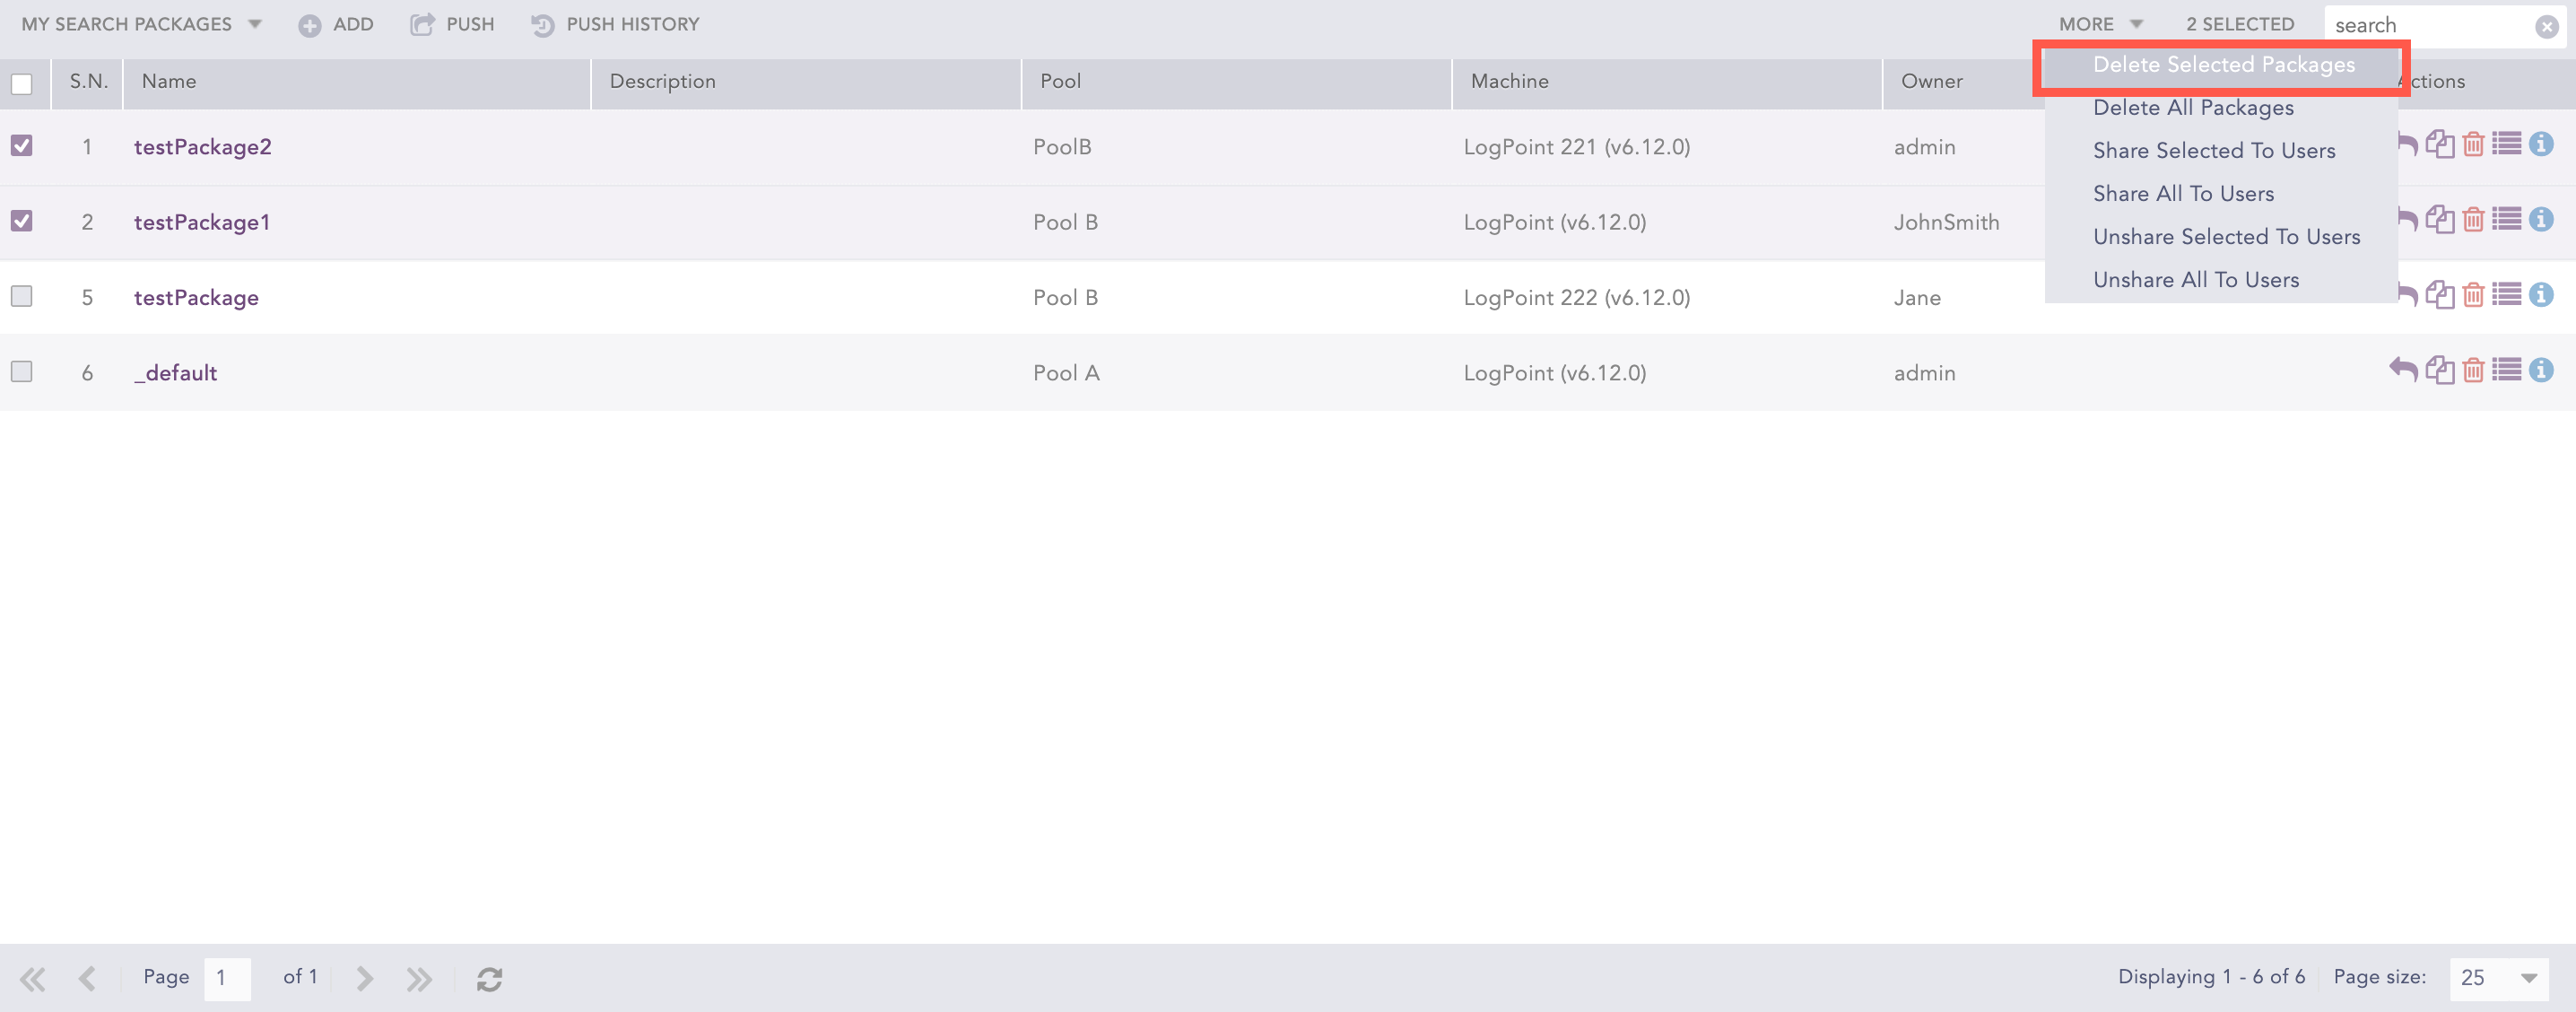Viewport: 2576px width, 1012px height.
Task: Click the page number input field
Action: [227, 977]
